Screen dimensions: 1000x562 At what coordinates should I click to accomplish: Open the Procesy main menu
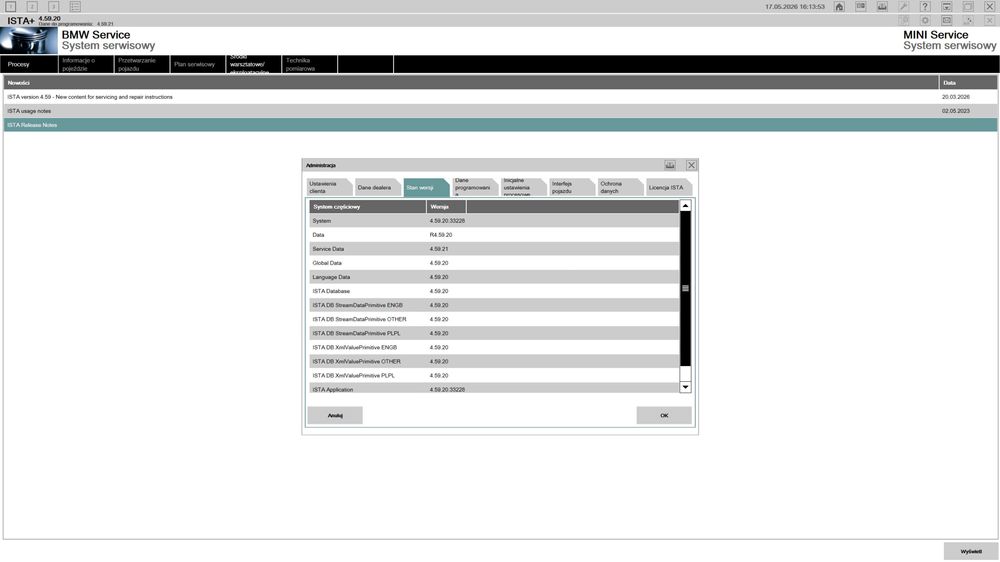click(29, 64)
